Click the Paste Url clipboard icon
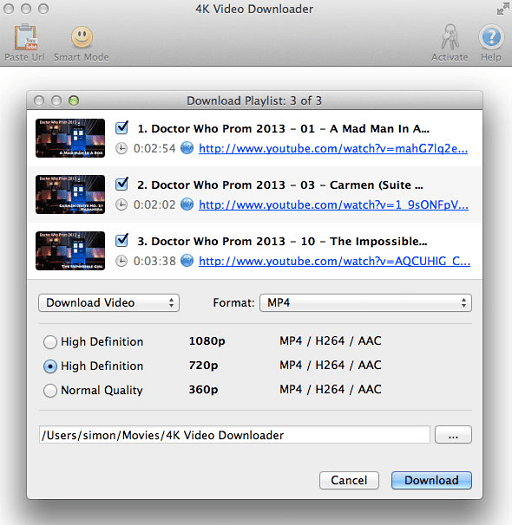Screen dimensions: 512x525 (x=25, y=36)
